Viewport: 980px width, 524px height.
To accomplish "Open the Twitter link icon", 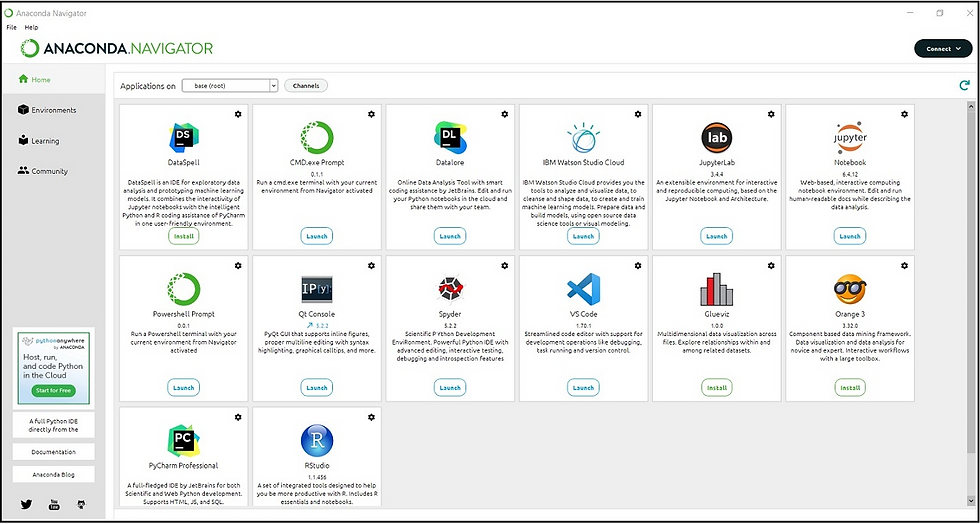I will coord(26,505).
